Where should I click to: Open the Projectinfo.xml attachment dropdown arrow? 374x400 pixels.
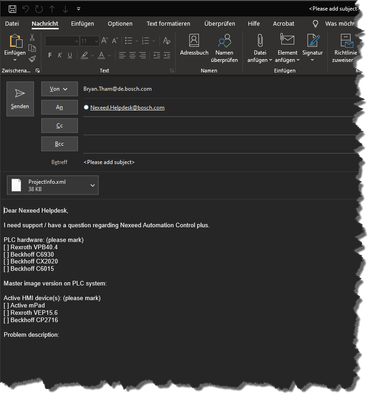pyautogui.click(x=93, y=185)
